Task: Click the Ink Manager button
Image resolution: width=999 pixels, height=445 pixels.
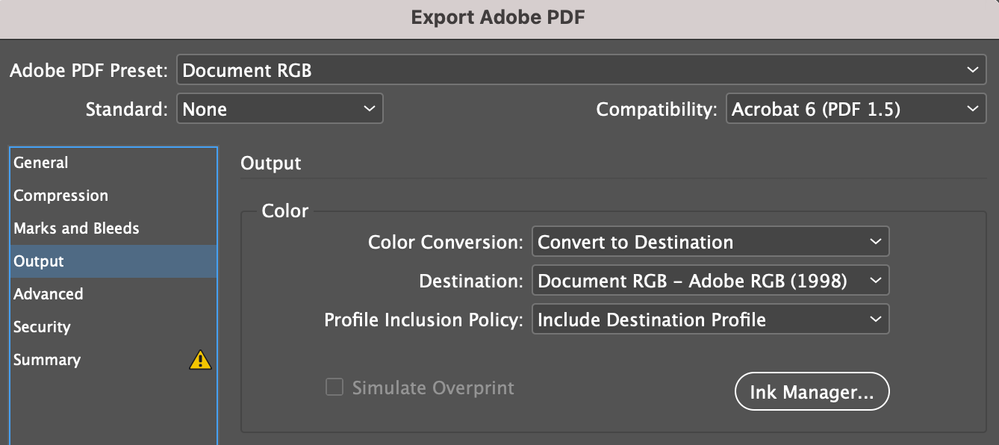Action: pyautogui.click(x=812, y=393)
